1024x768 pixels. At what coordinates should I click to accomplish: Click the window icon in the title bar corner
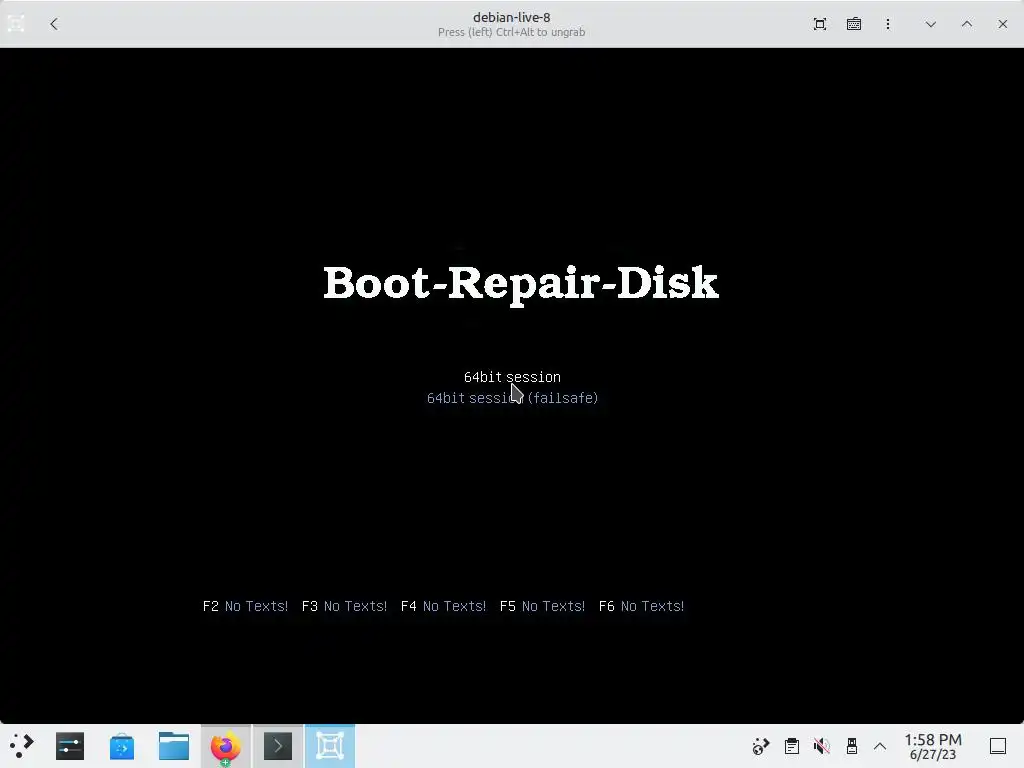[x=16, y=24]
